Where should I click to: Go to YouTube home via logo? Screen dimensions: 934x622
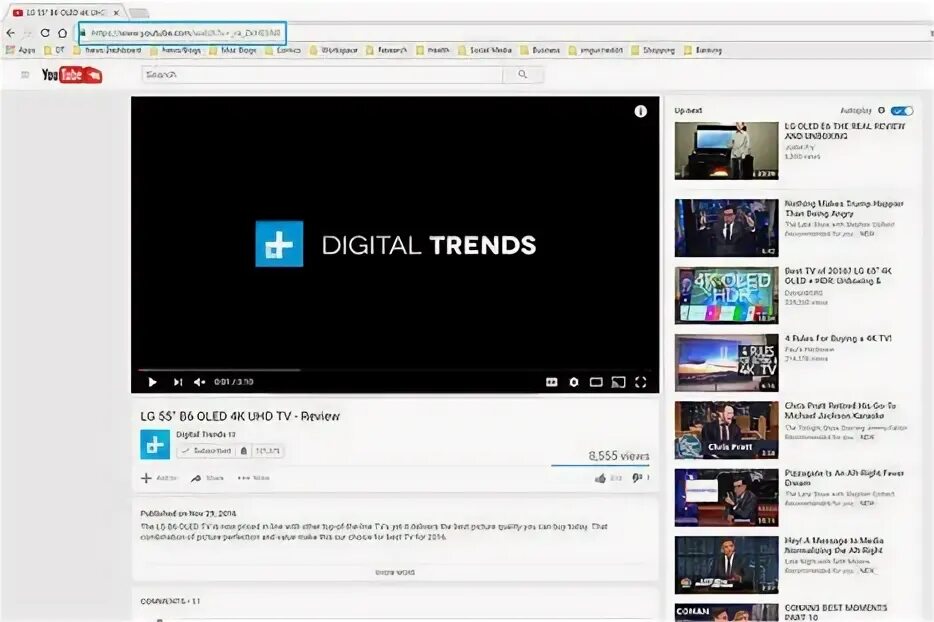71,74
